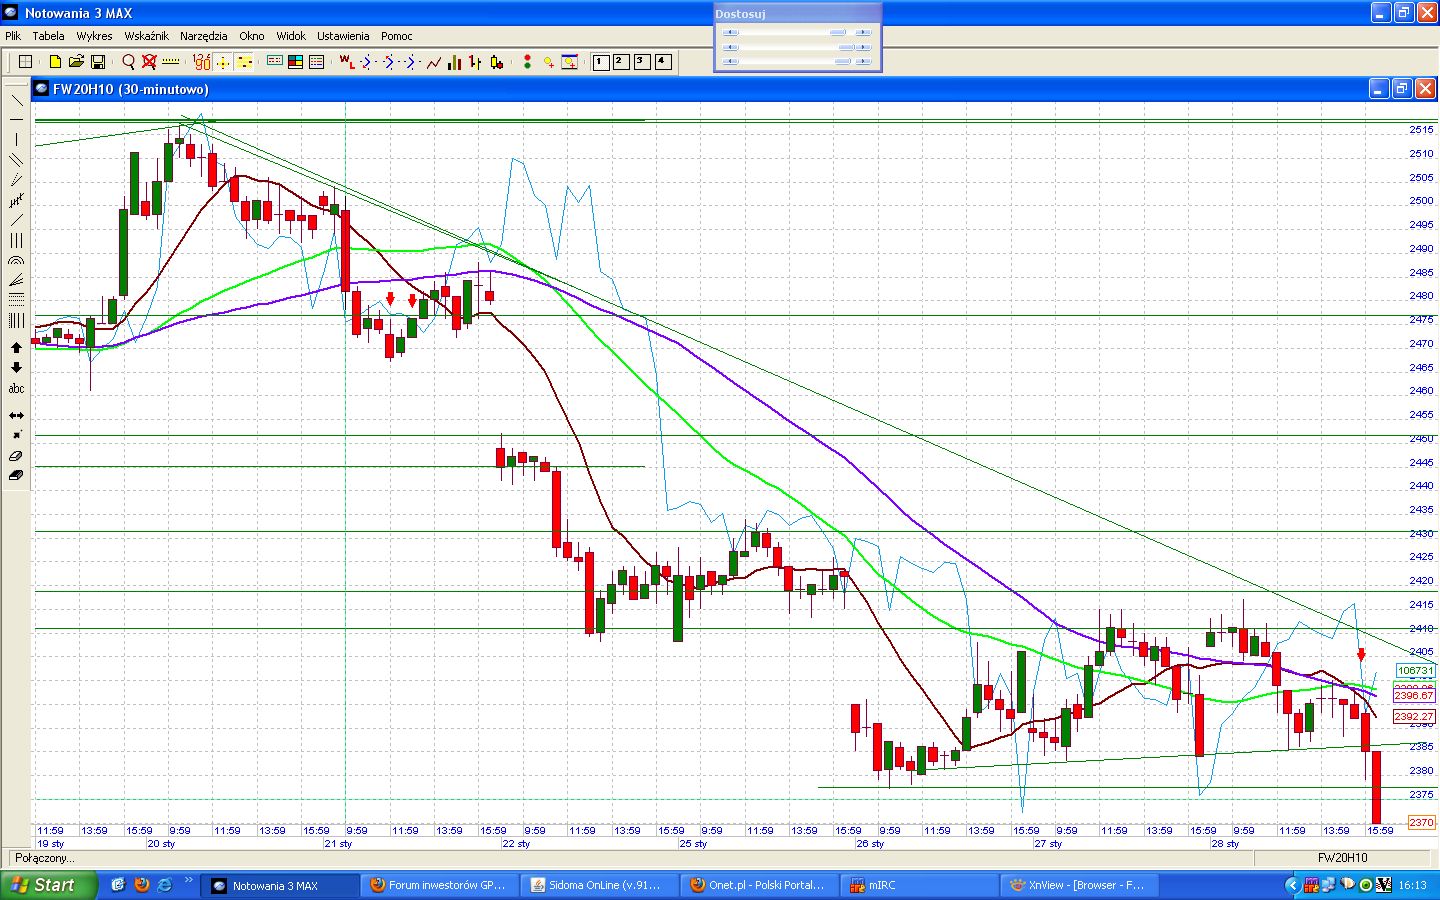Click the Save floppy disk icon
Viewport: 1440px width, 900px height.
[98, 62]
